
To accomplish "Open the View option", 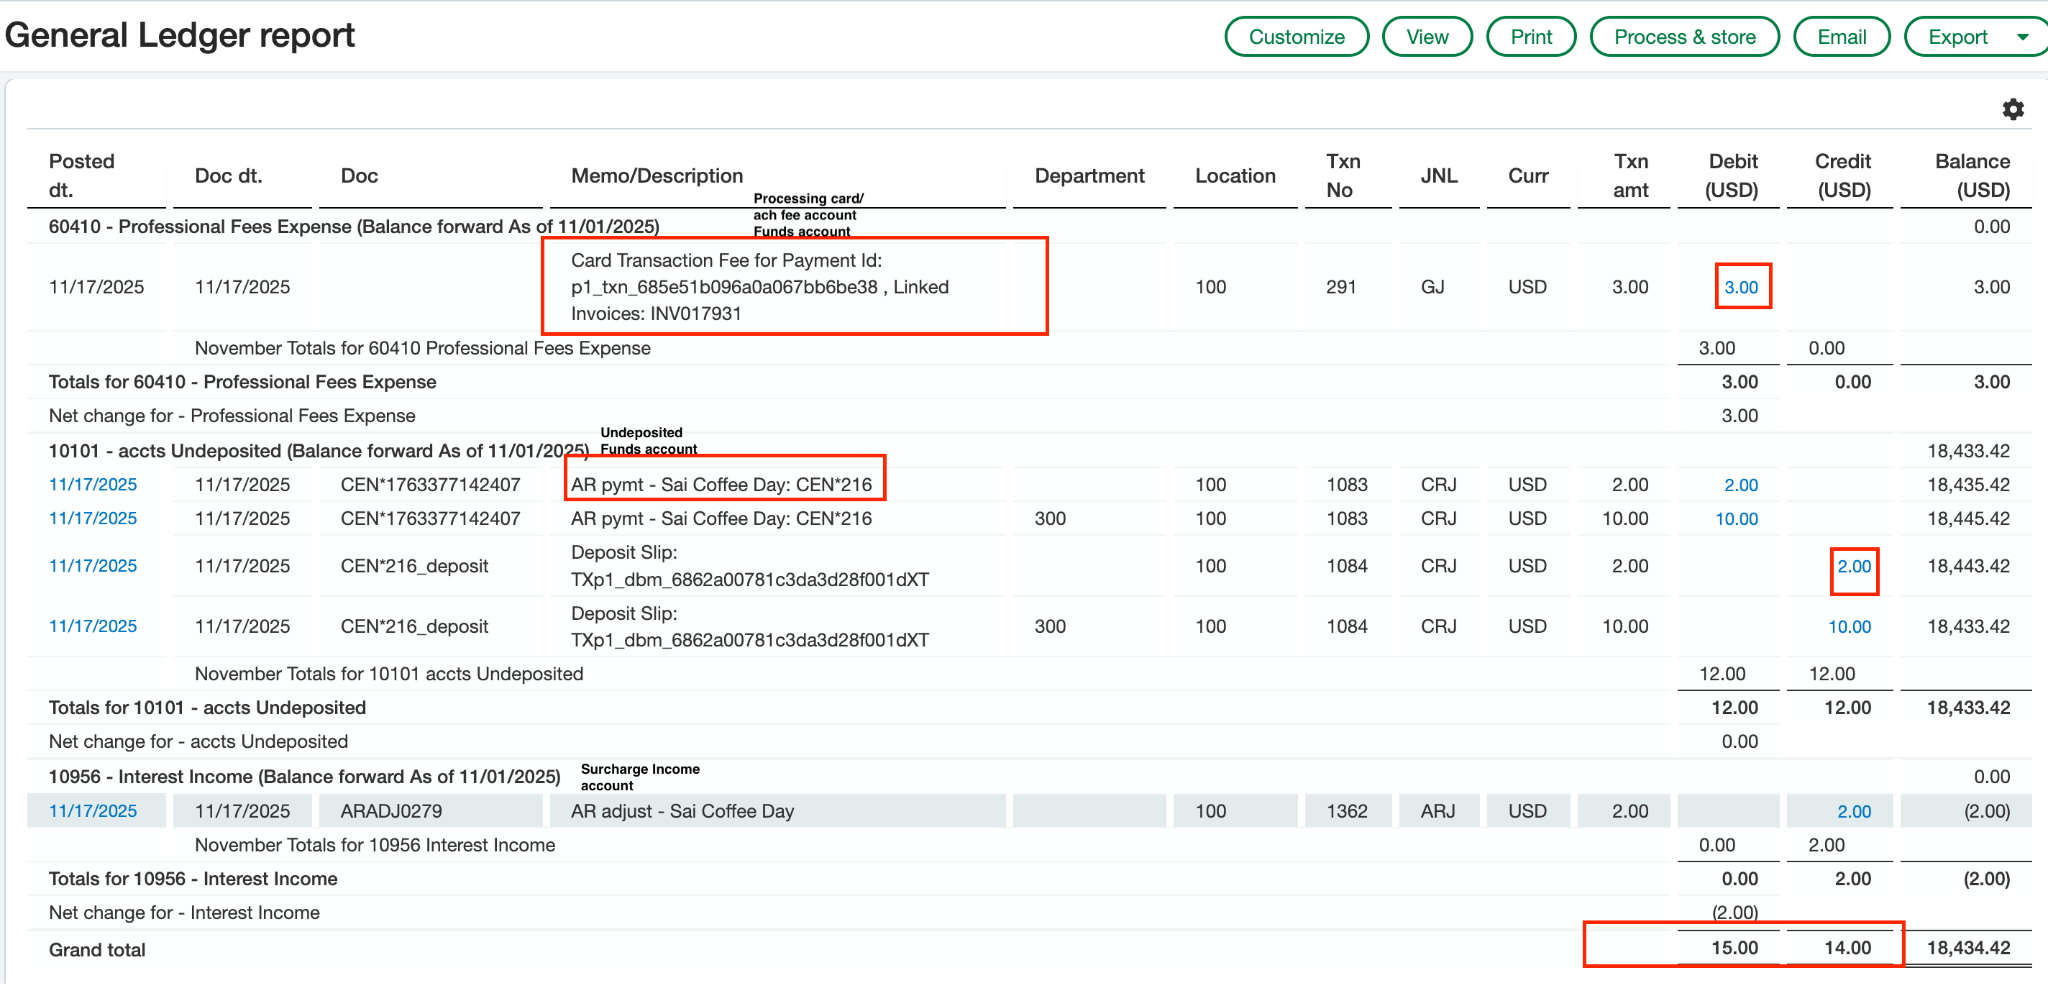I will pos(1426,37).
